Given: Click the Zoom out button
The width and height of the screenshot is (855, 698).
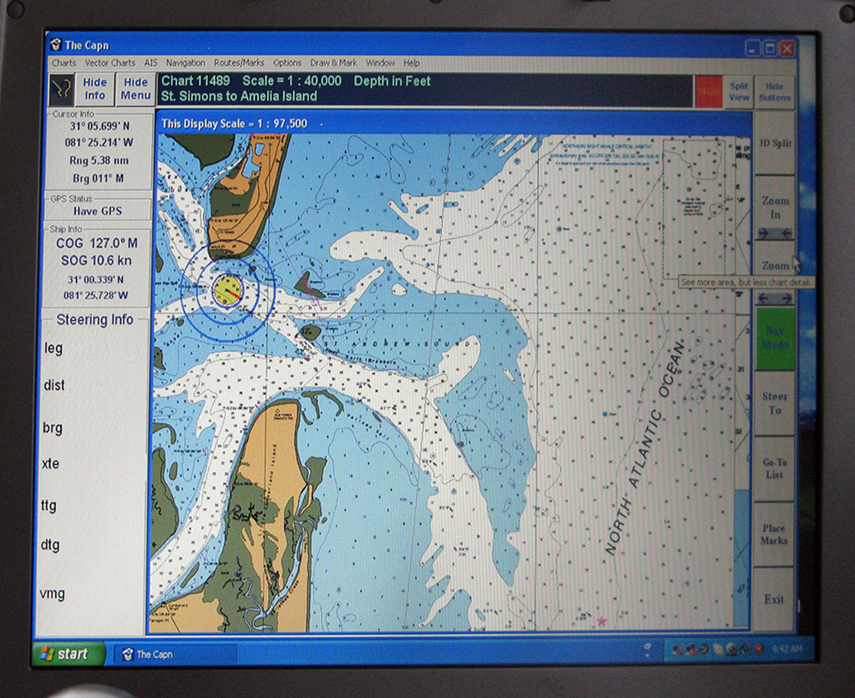Looking at the screenshot, I should (x=775, y=265).
